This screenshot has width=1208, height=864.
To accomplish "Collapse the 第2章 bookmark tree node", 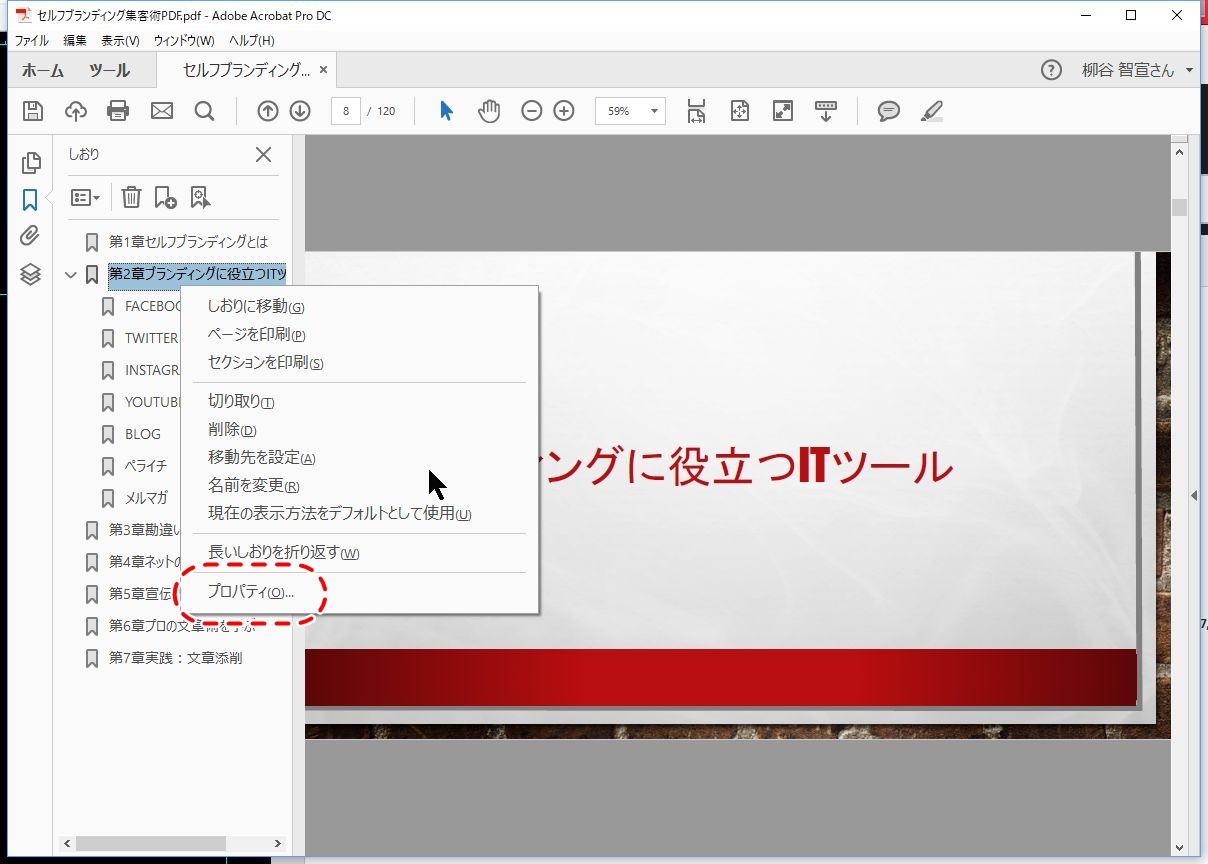I will (x=70, y=274).
